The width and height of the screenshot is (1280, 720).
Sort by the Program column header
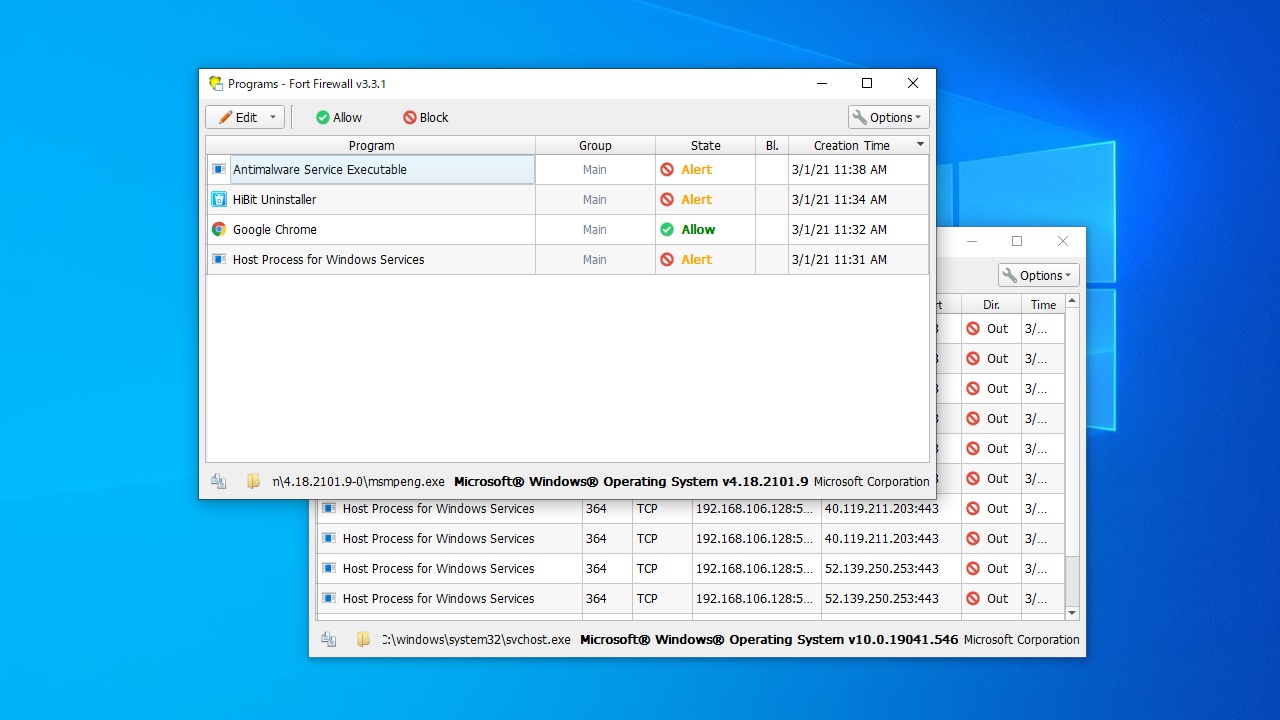click(x=371, y=145)
